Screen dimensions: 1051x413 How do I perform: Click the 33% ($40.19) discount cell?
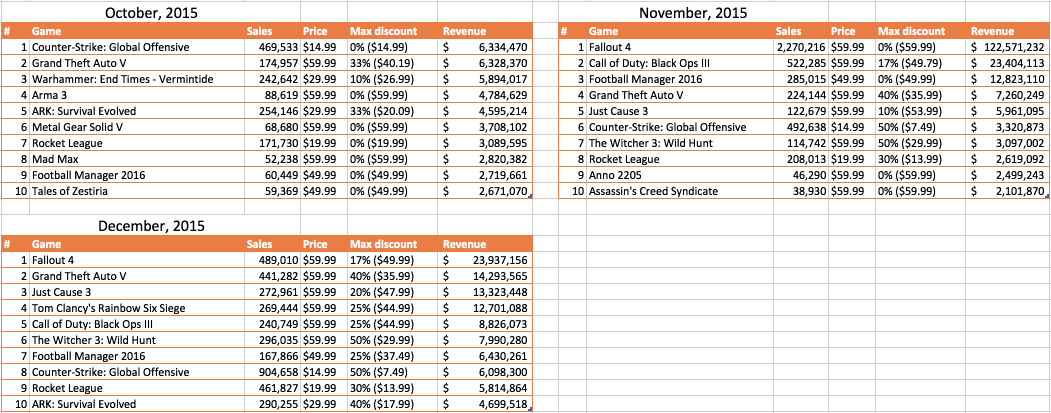(x=380, y=64)
